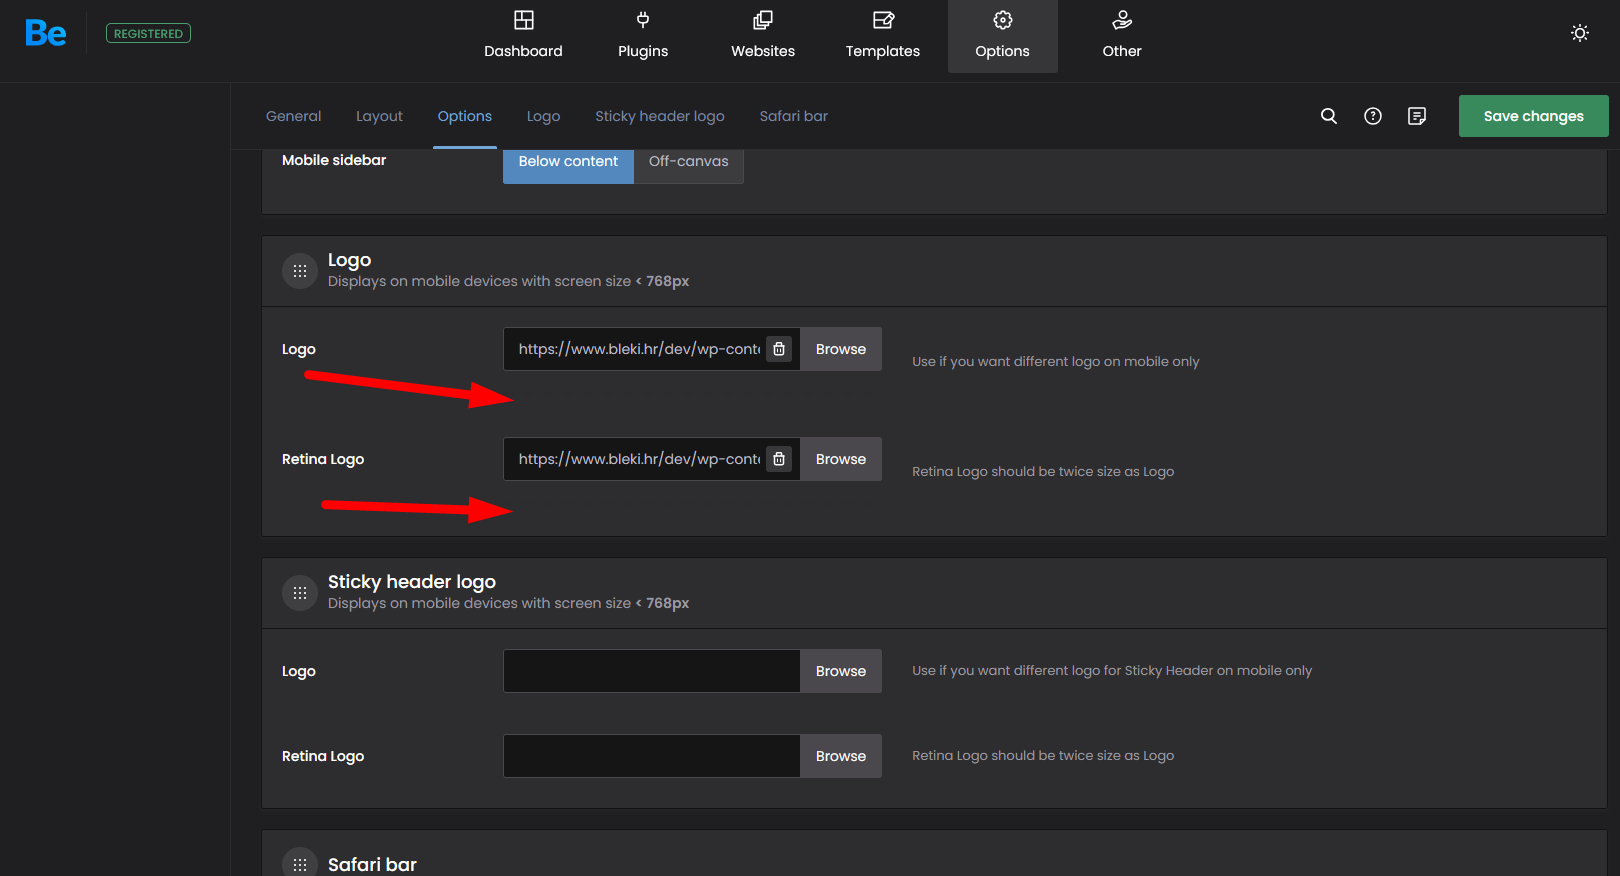Click Save changes button

(x=1534, y=116)
